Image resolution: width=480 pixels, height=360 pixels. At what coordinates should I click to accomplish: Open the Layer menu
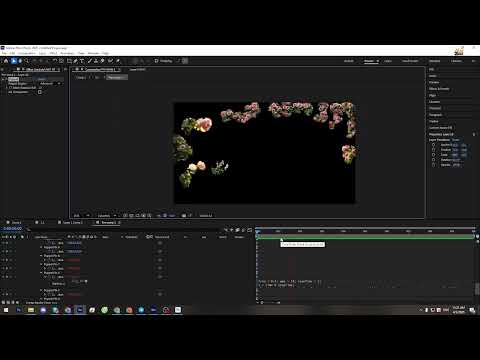[42, 53]
